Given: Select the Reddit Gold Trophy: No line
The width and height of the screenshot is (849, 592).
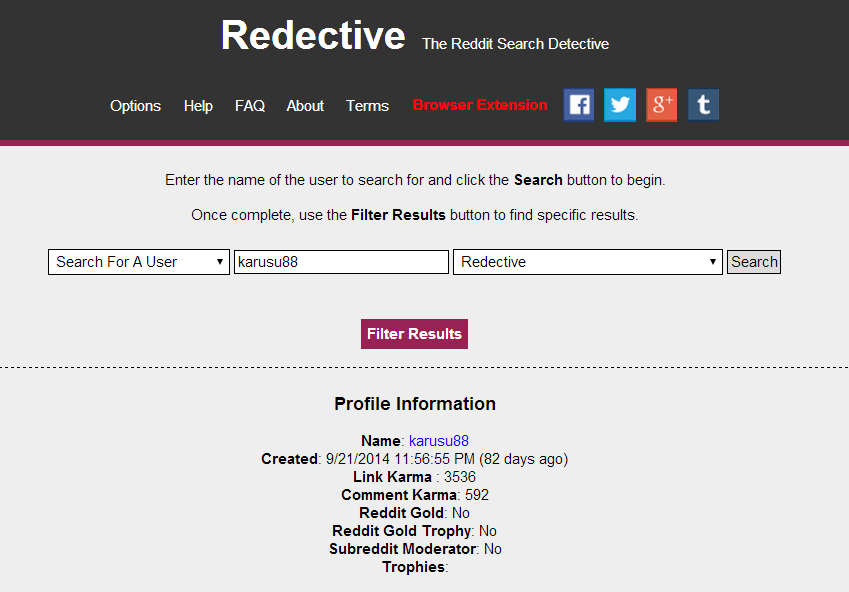Looking at the screenshot, I should (x=414, y=531).
